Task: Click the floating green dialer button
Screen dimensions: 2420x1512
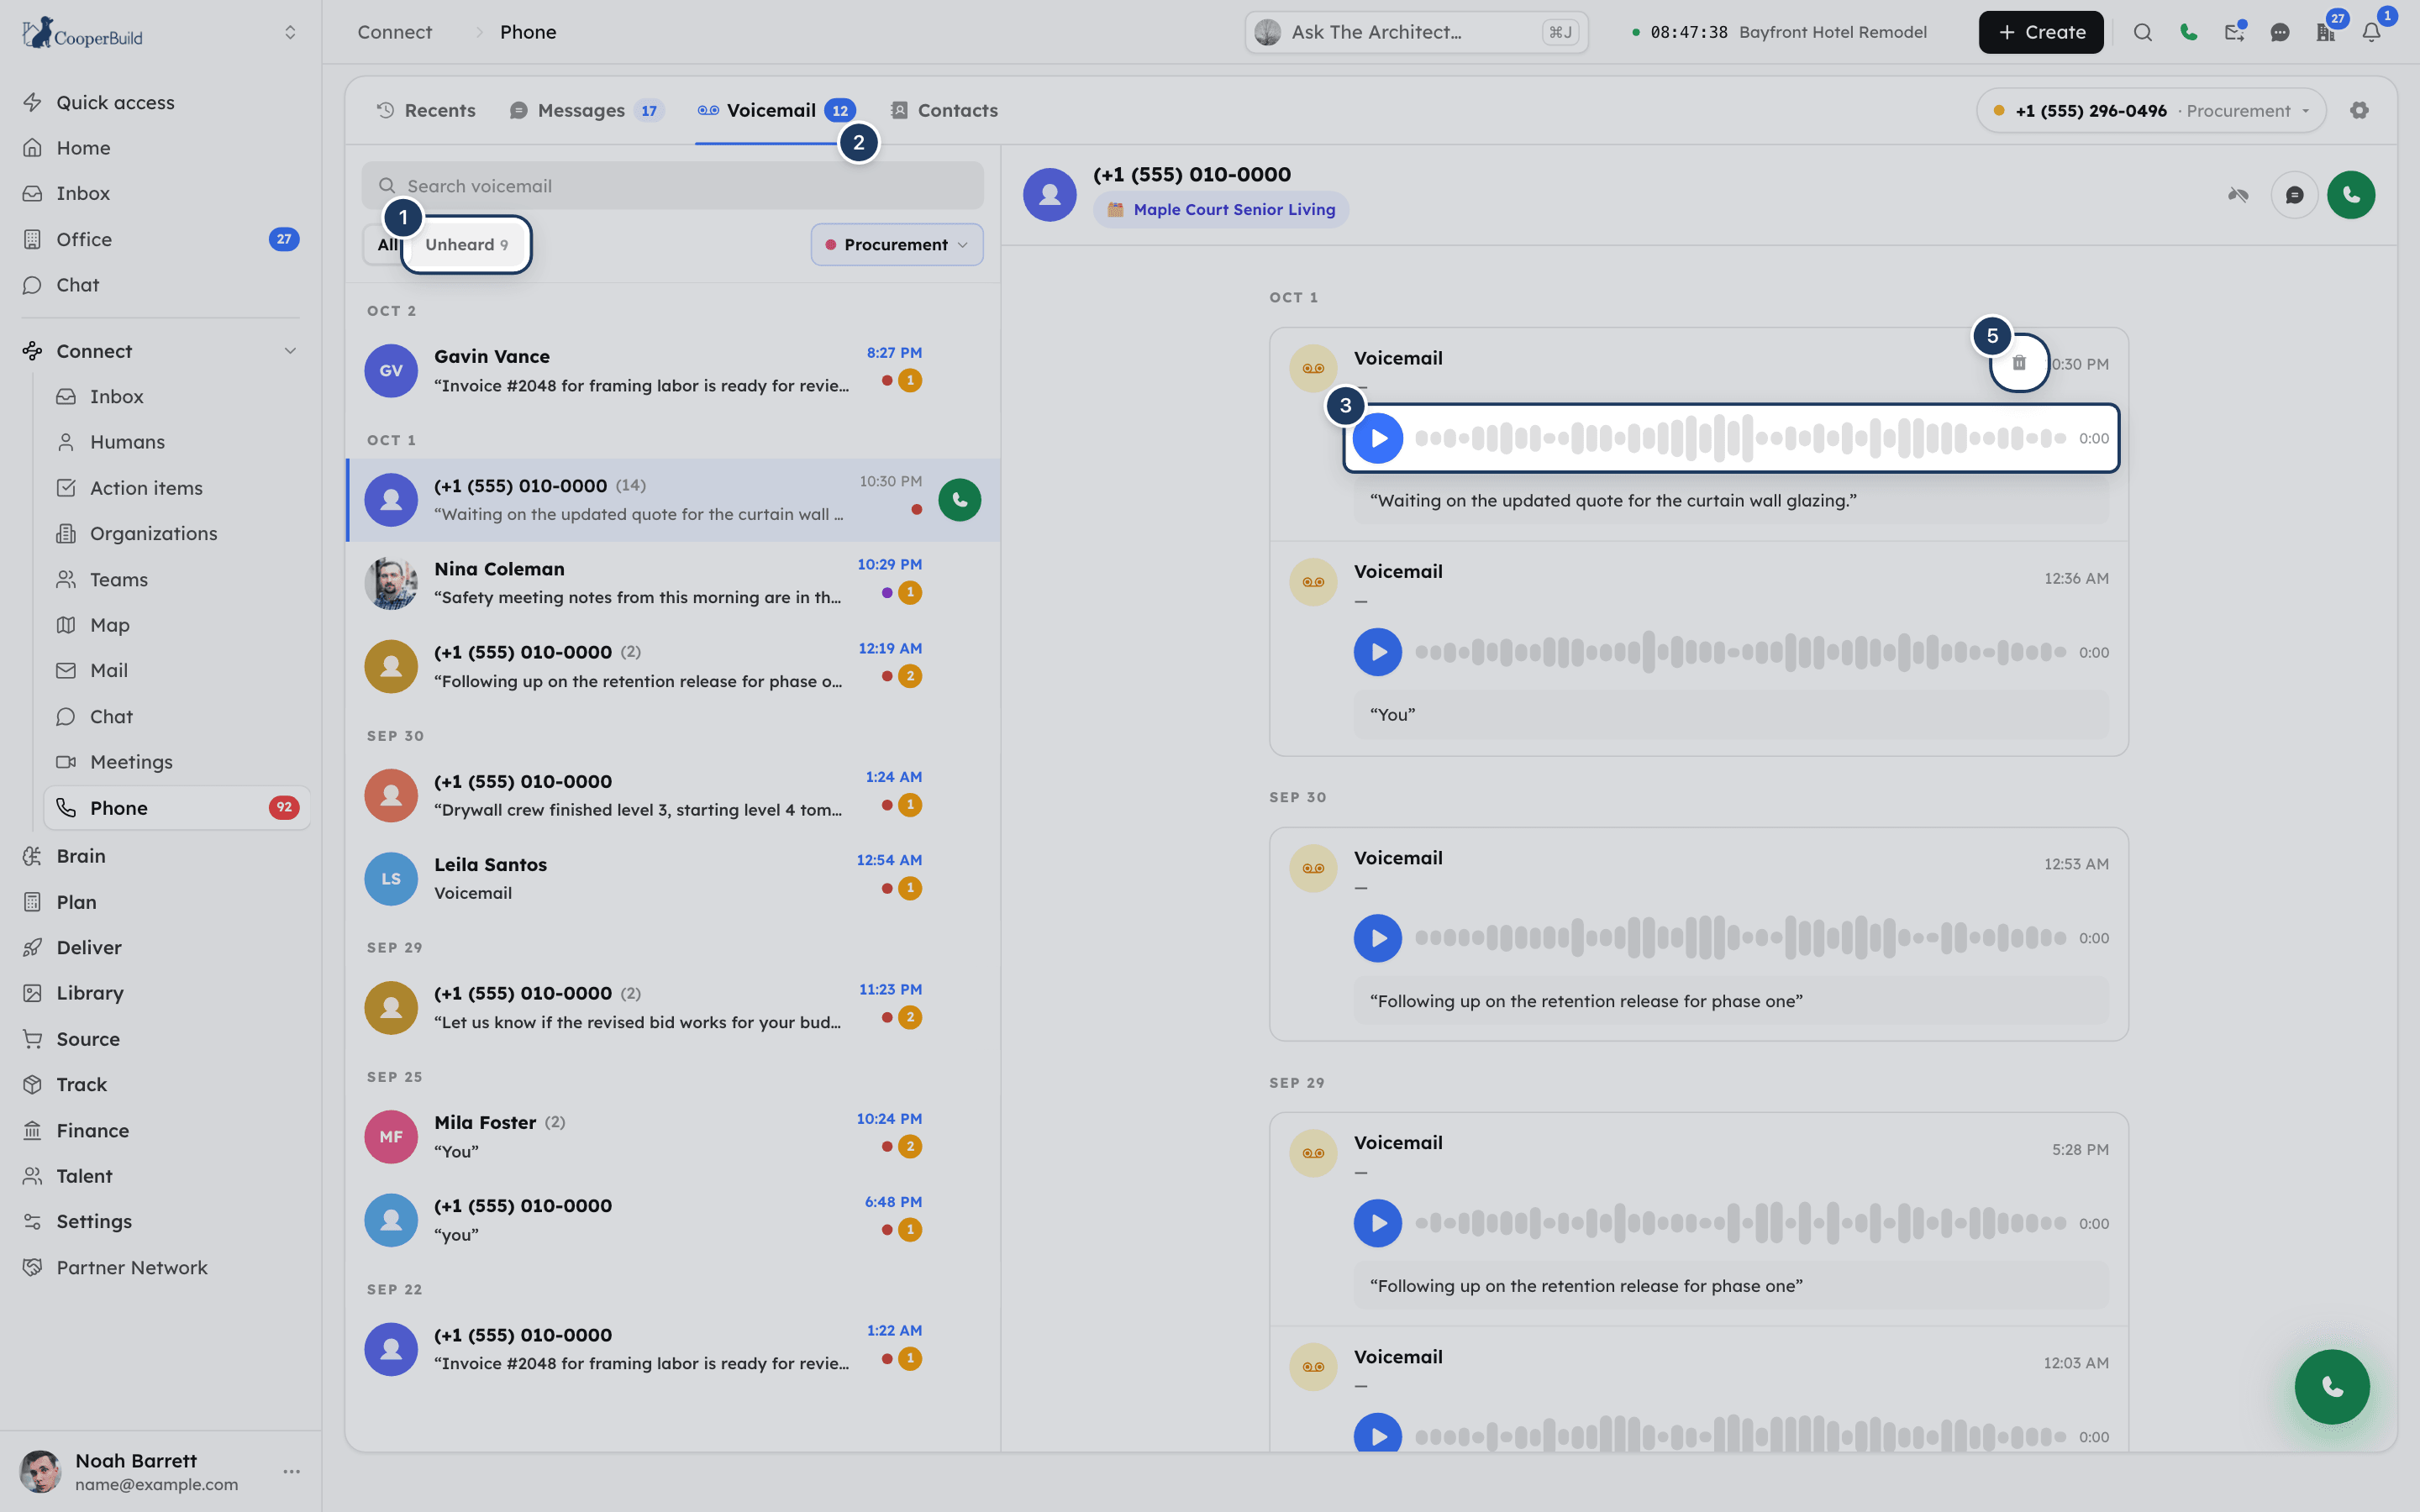Action: coord(2332,1386)
